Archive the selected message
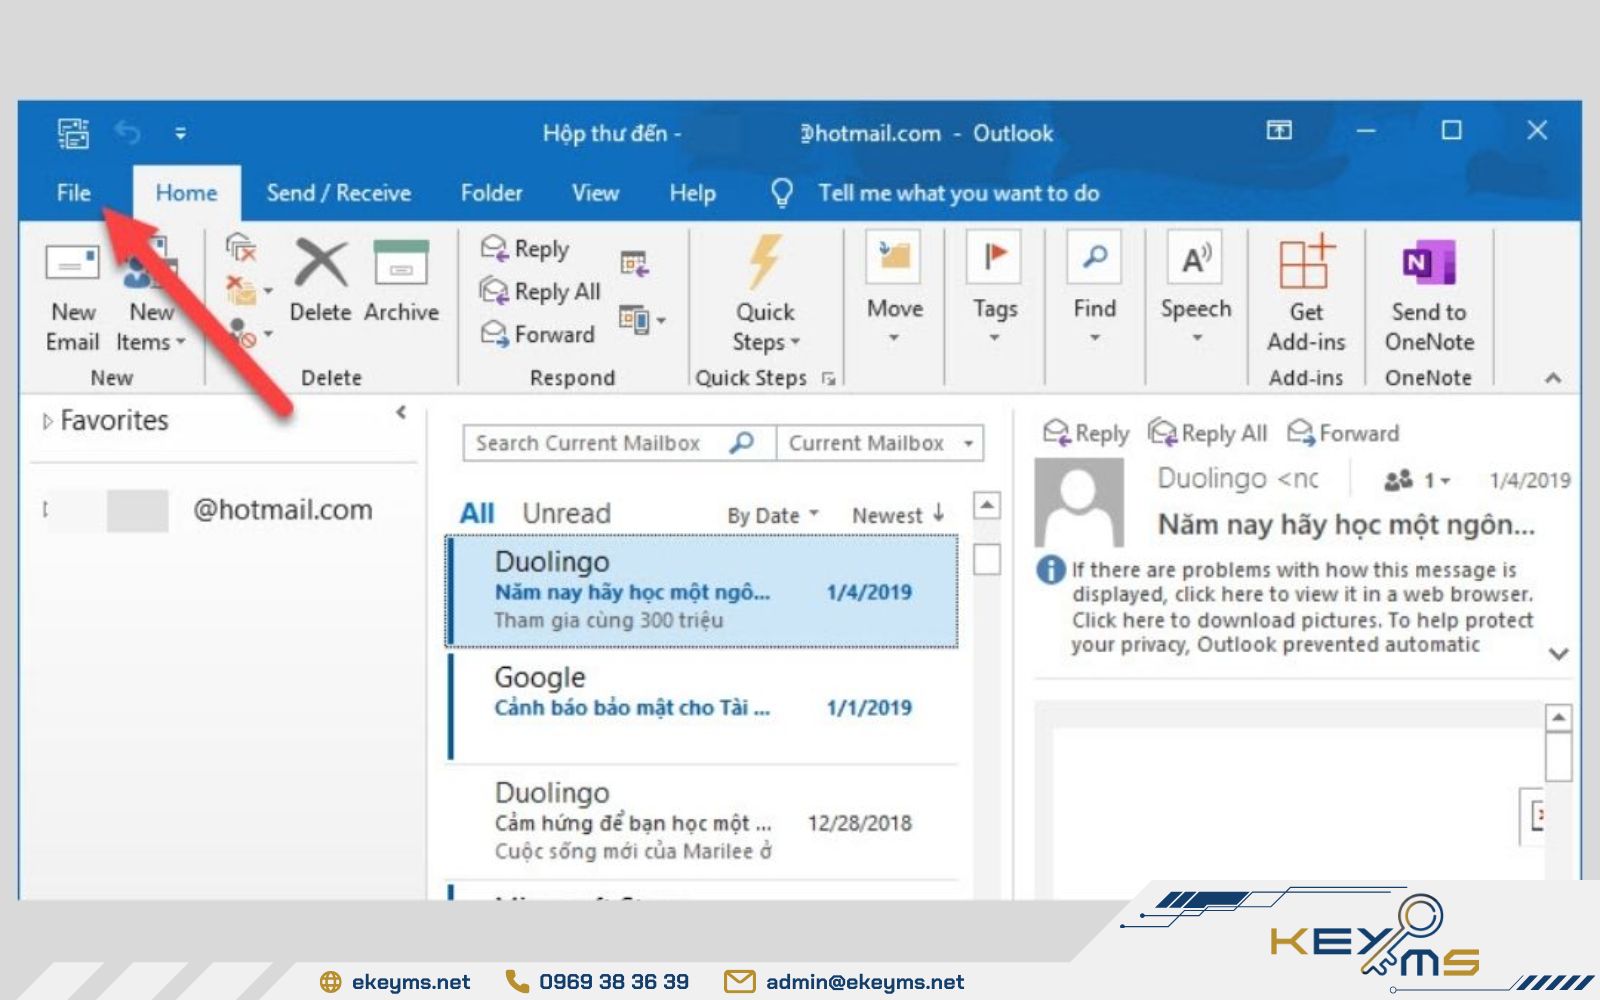This screenshot has height=1000, width=1600. click(x=401, y=281)
